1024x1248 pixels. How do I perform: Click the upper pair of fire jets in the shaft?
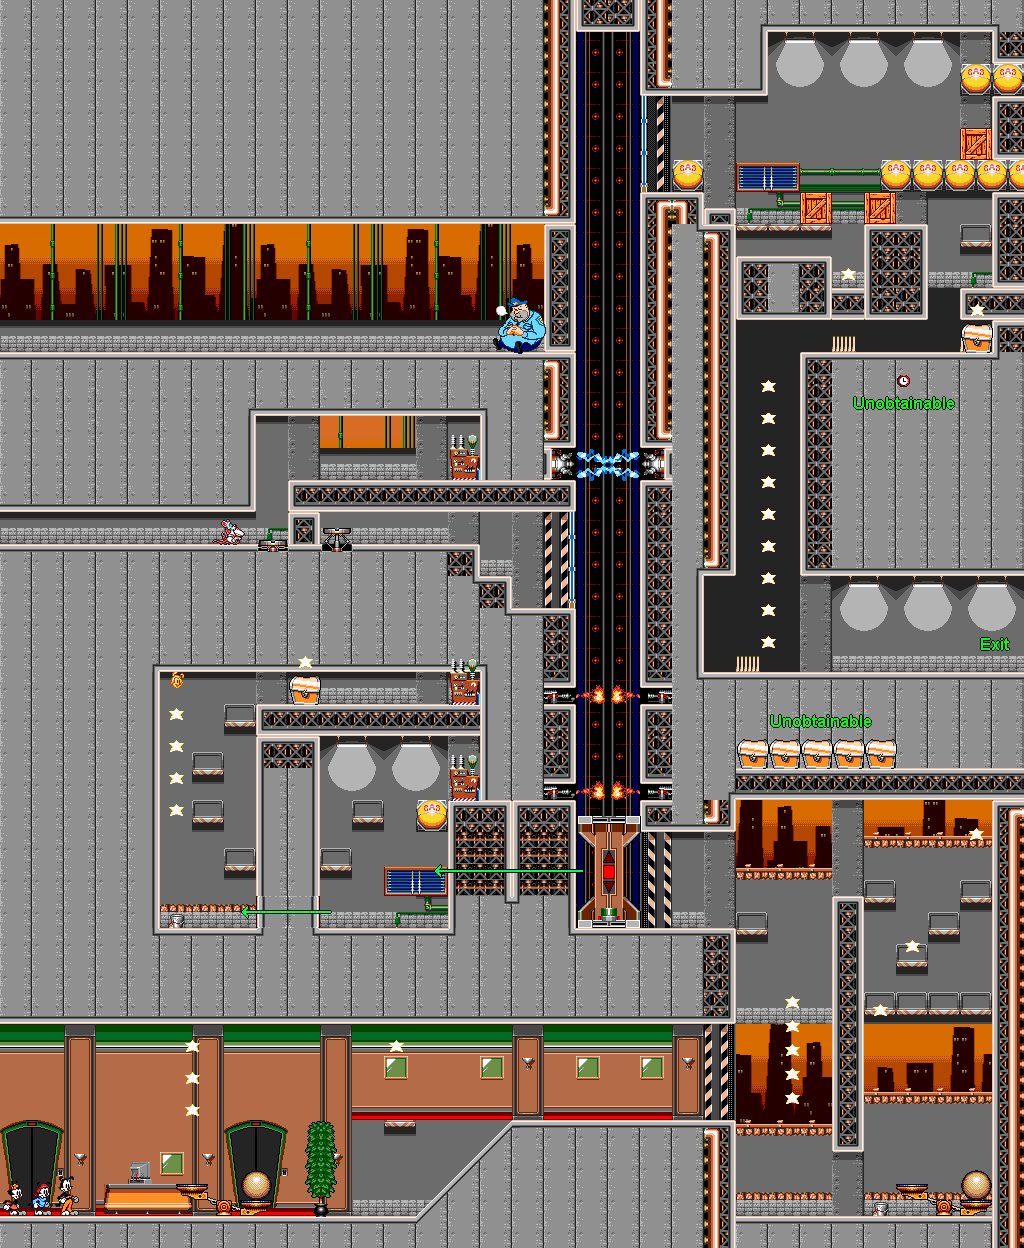coord(608,693)
